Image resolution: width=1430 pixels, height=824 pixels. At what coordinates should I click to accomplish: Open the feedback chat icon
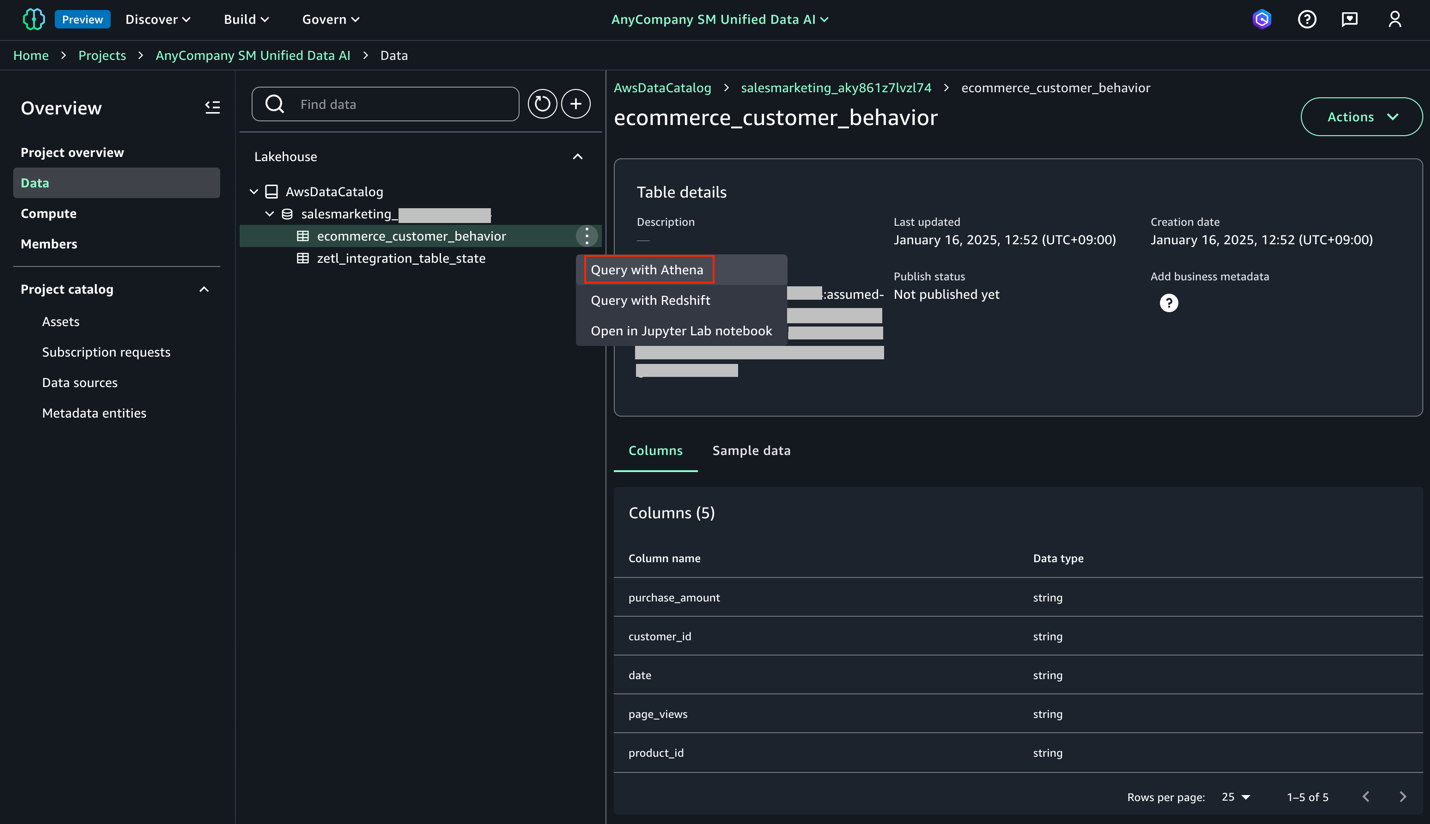pyautogui.click(x=1350, y=19)
